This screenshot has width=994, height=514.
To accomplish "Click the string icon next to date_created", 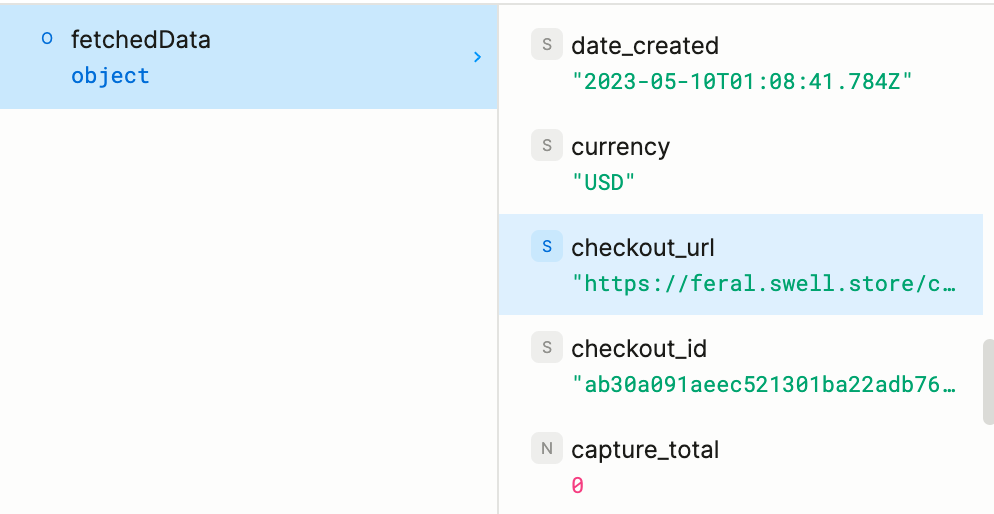I will pyautogui.click(x=546, y=45).
